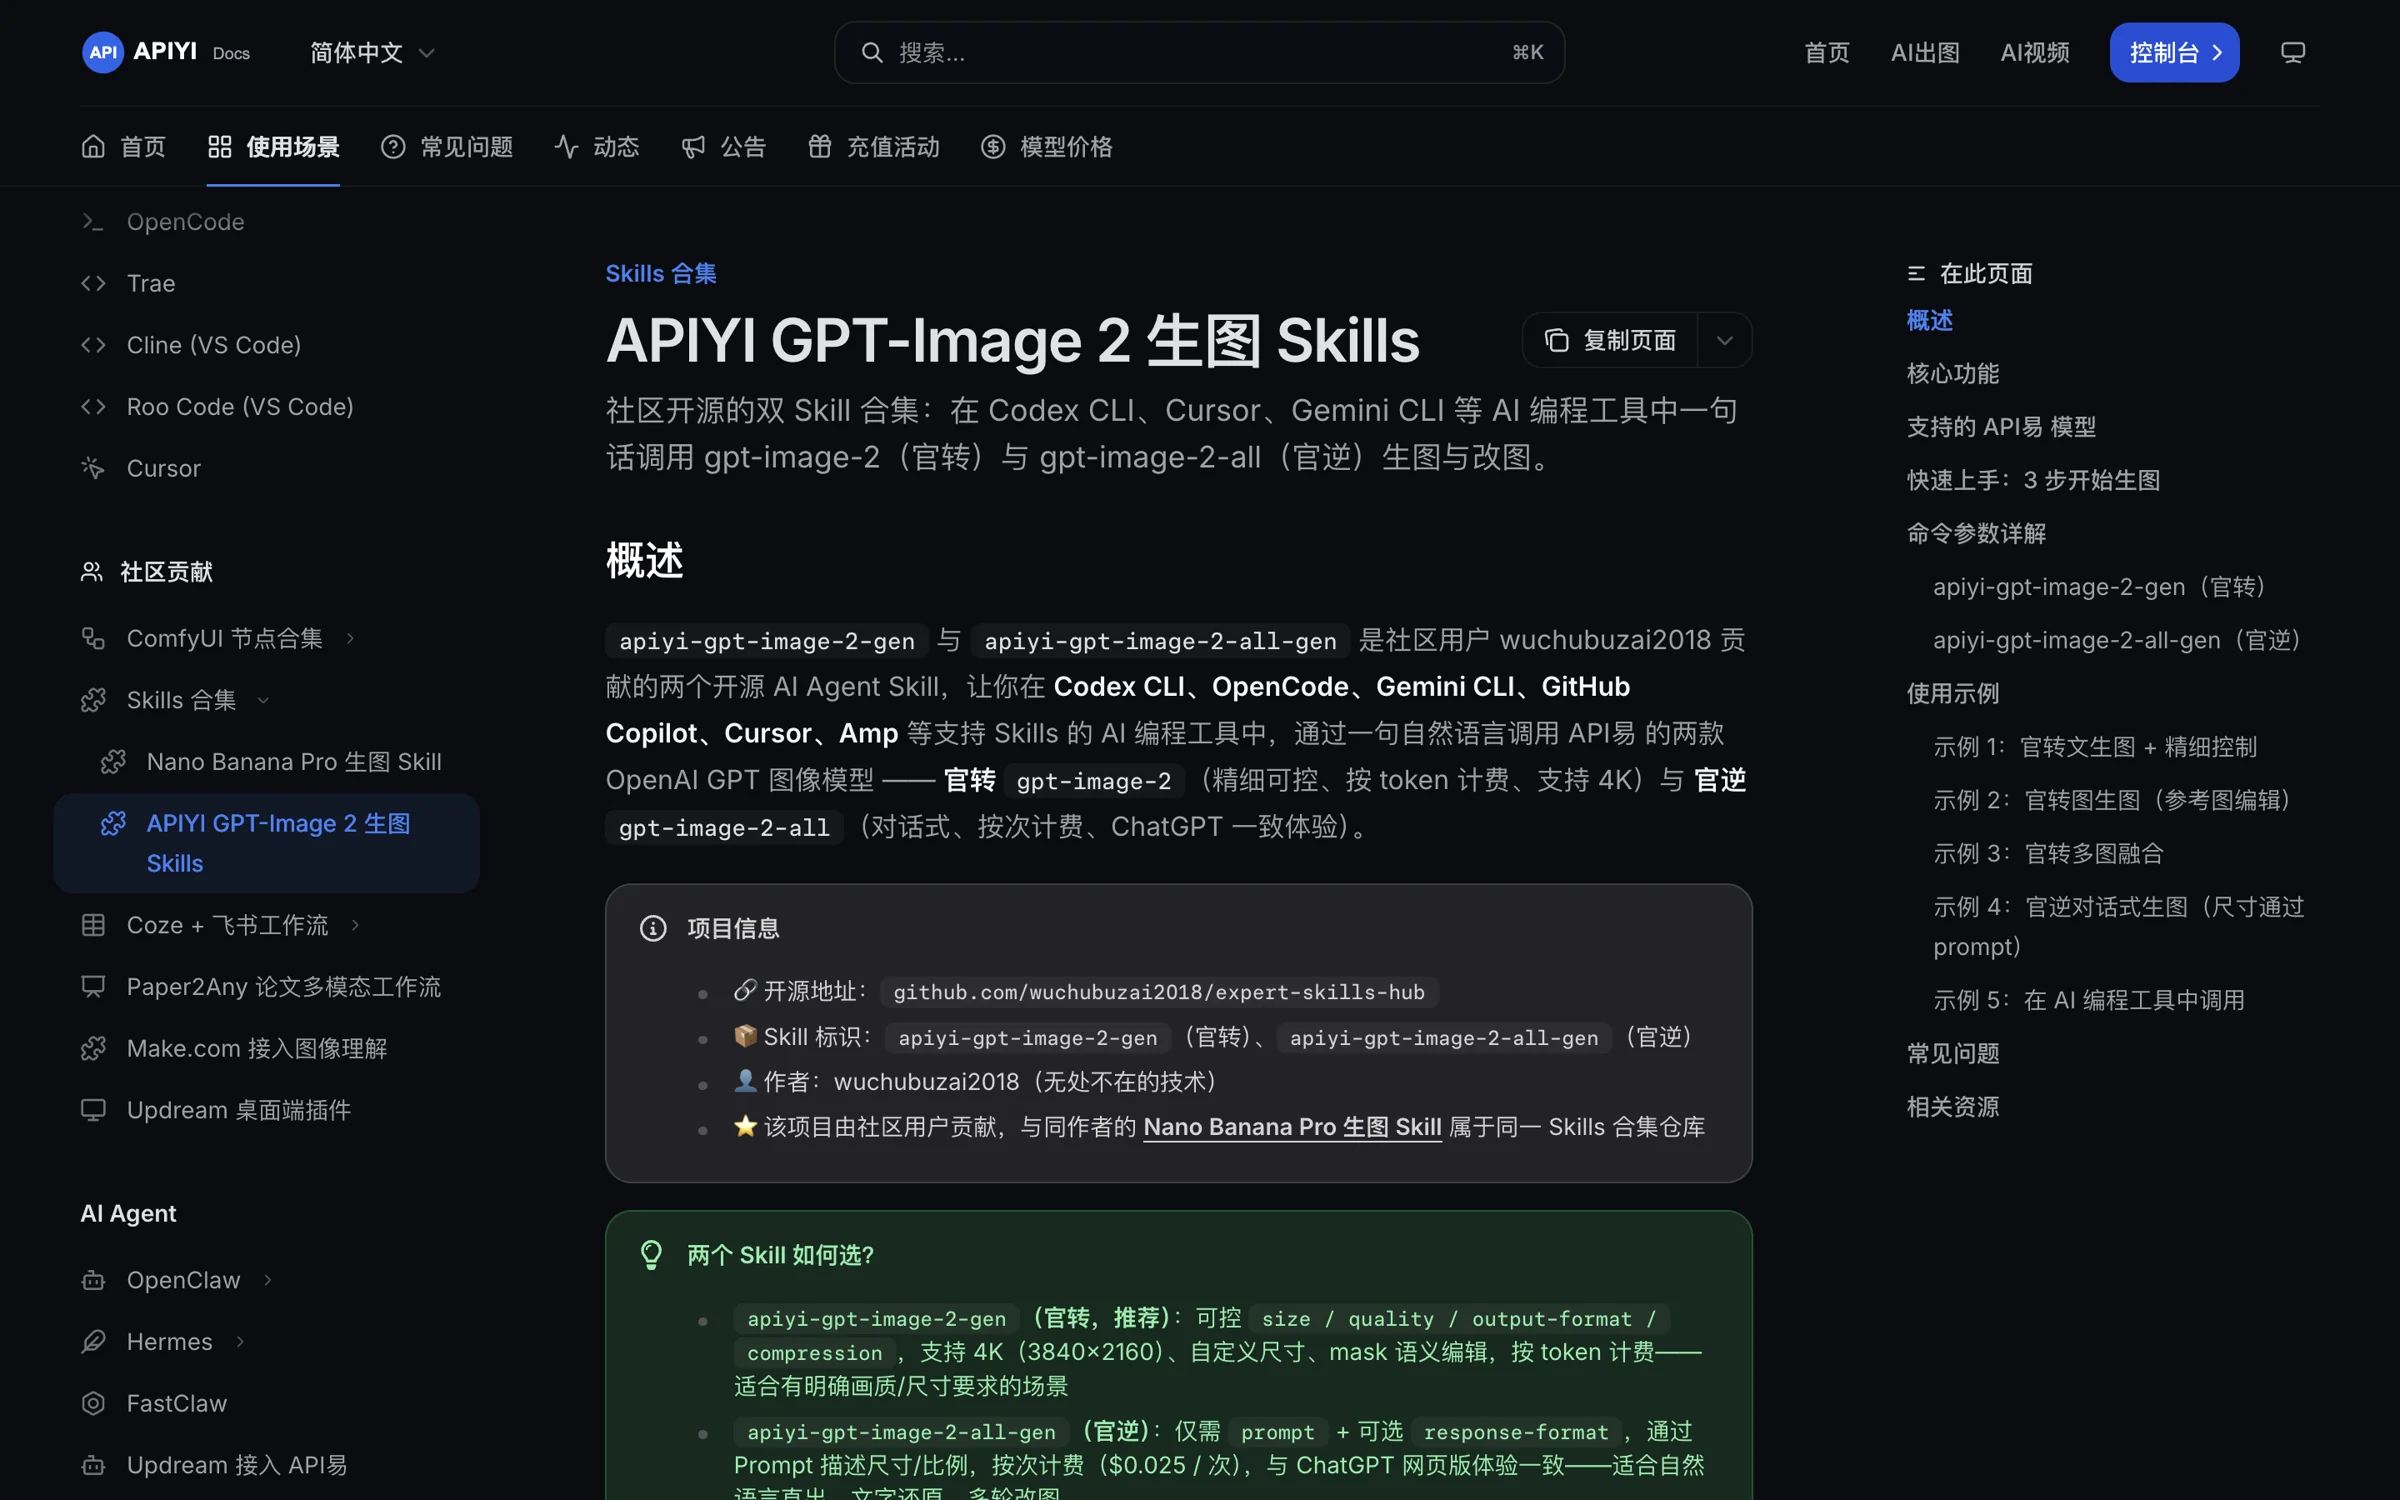Click the copy icon in 复制页面 button
Screen dimensions: 2400x1500
click(1556, 341)
